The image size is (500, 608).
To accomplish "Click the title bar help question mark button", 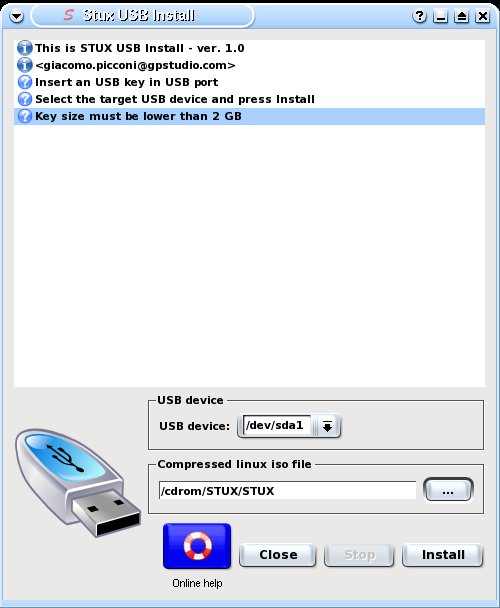I will (419, 16).
